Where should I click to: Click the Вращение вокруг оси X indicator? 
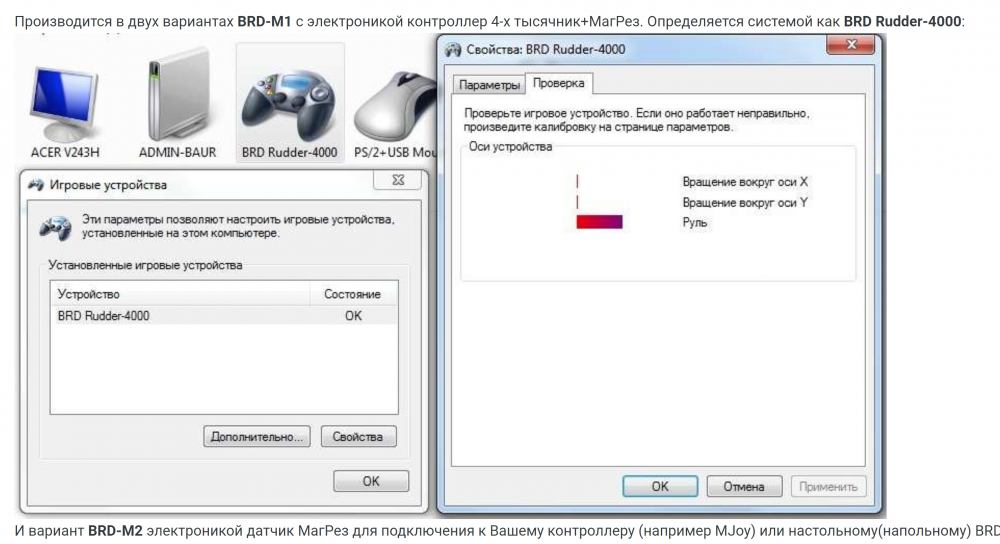(577, 182)
